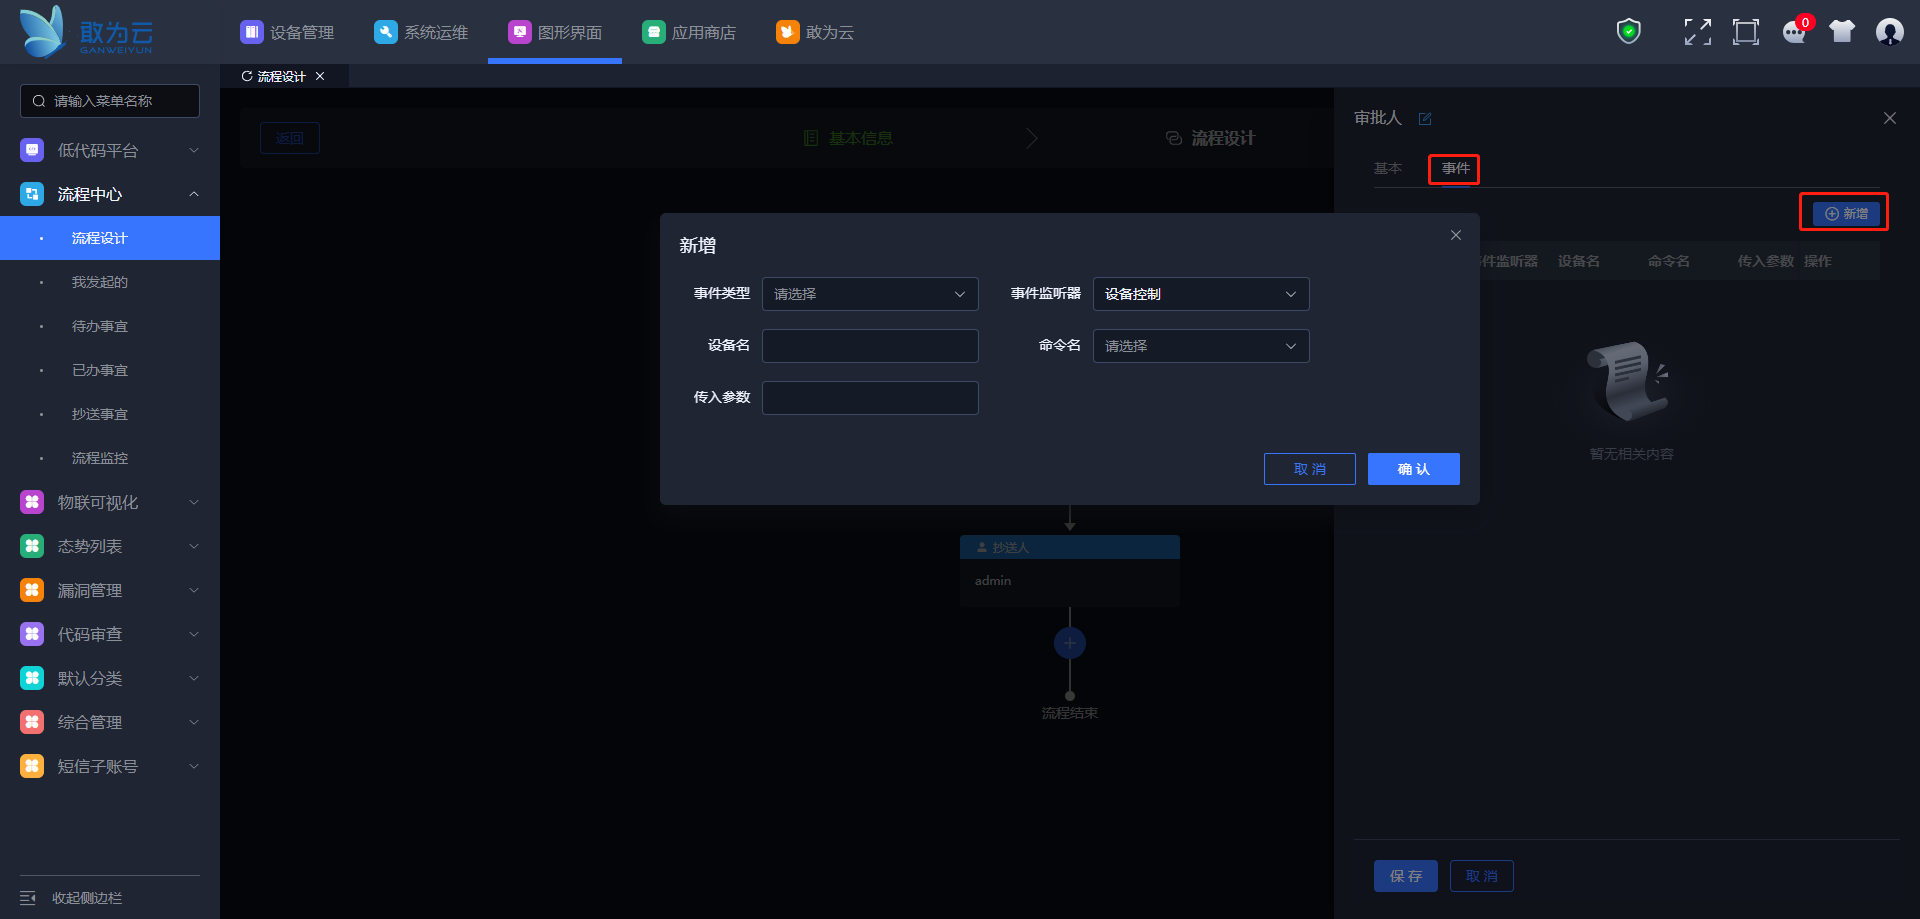Toggle fullscreen with the expand arrows icon
The width and height of the screenshot is (1920, 919).
point(1697,32)
